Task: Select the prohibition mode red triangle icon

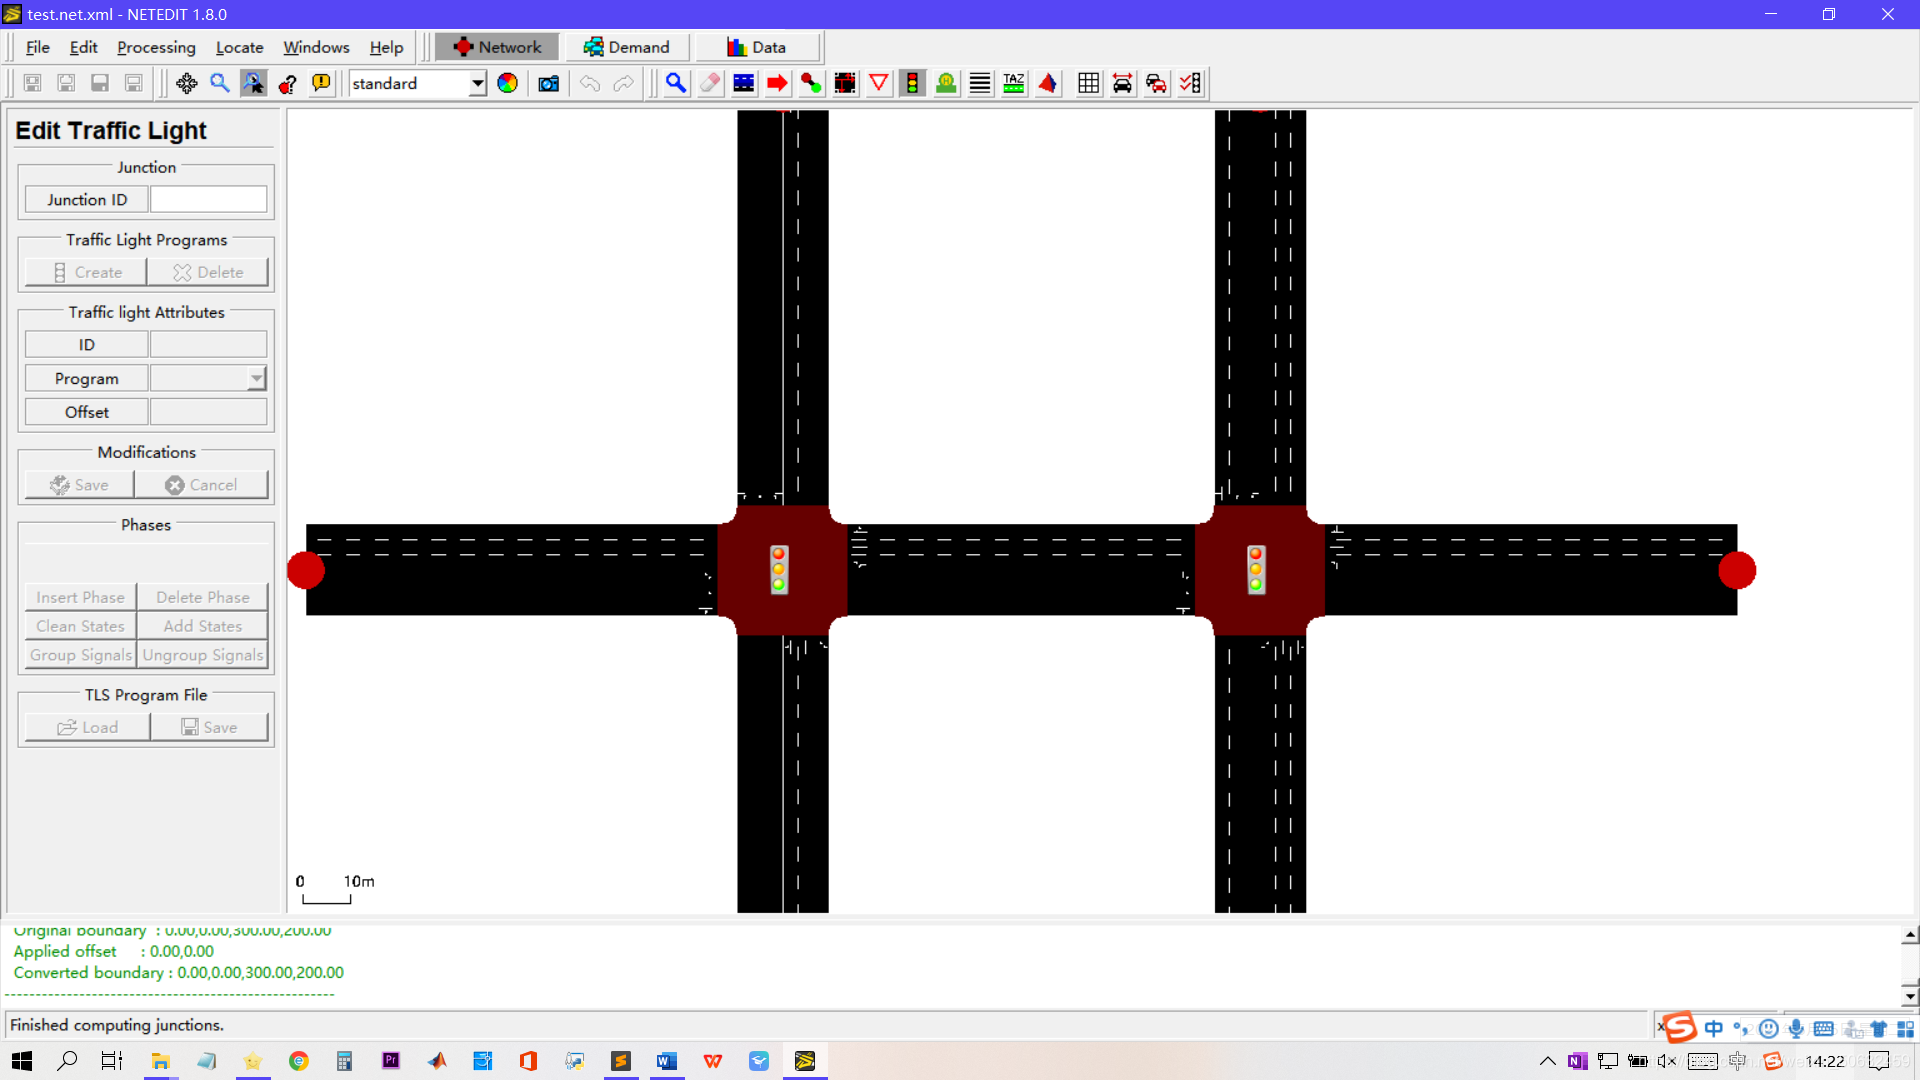Action: (x=879, y=83)
